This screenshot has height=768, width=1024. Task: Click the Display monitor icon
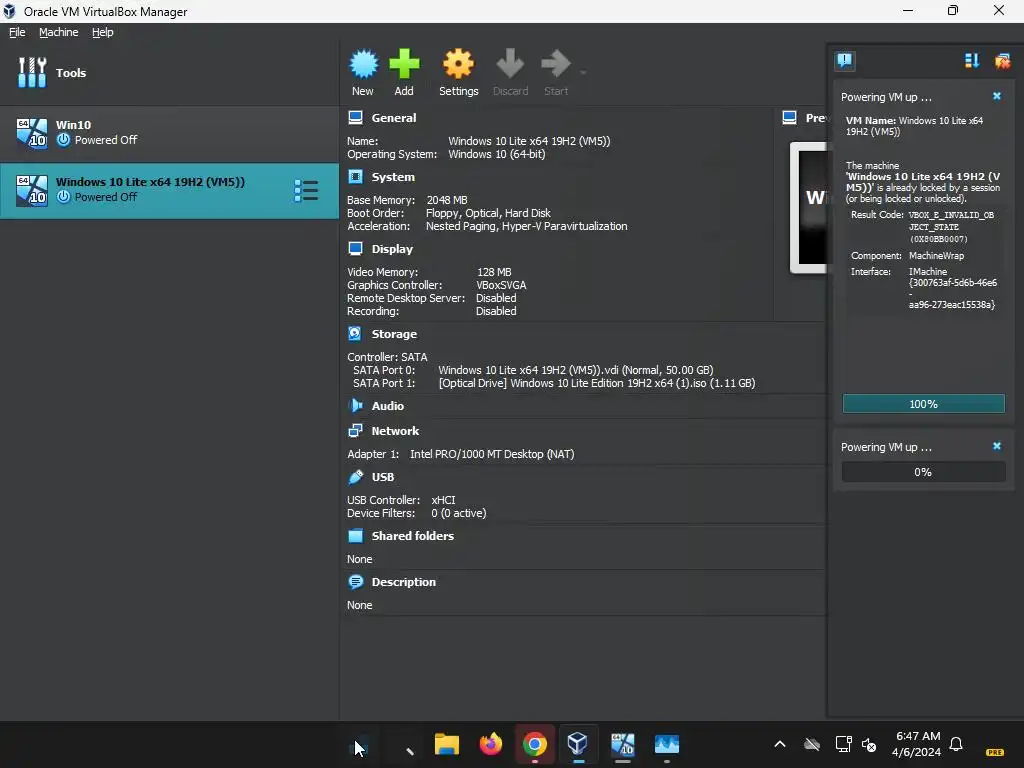355,249
